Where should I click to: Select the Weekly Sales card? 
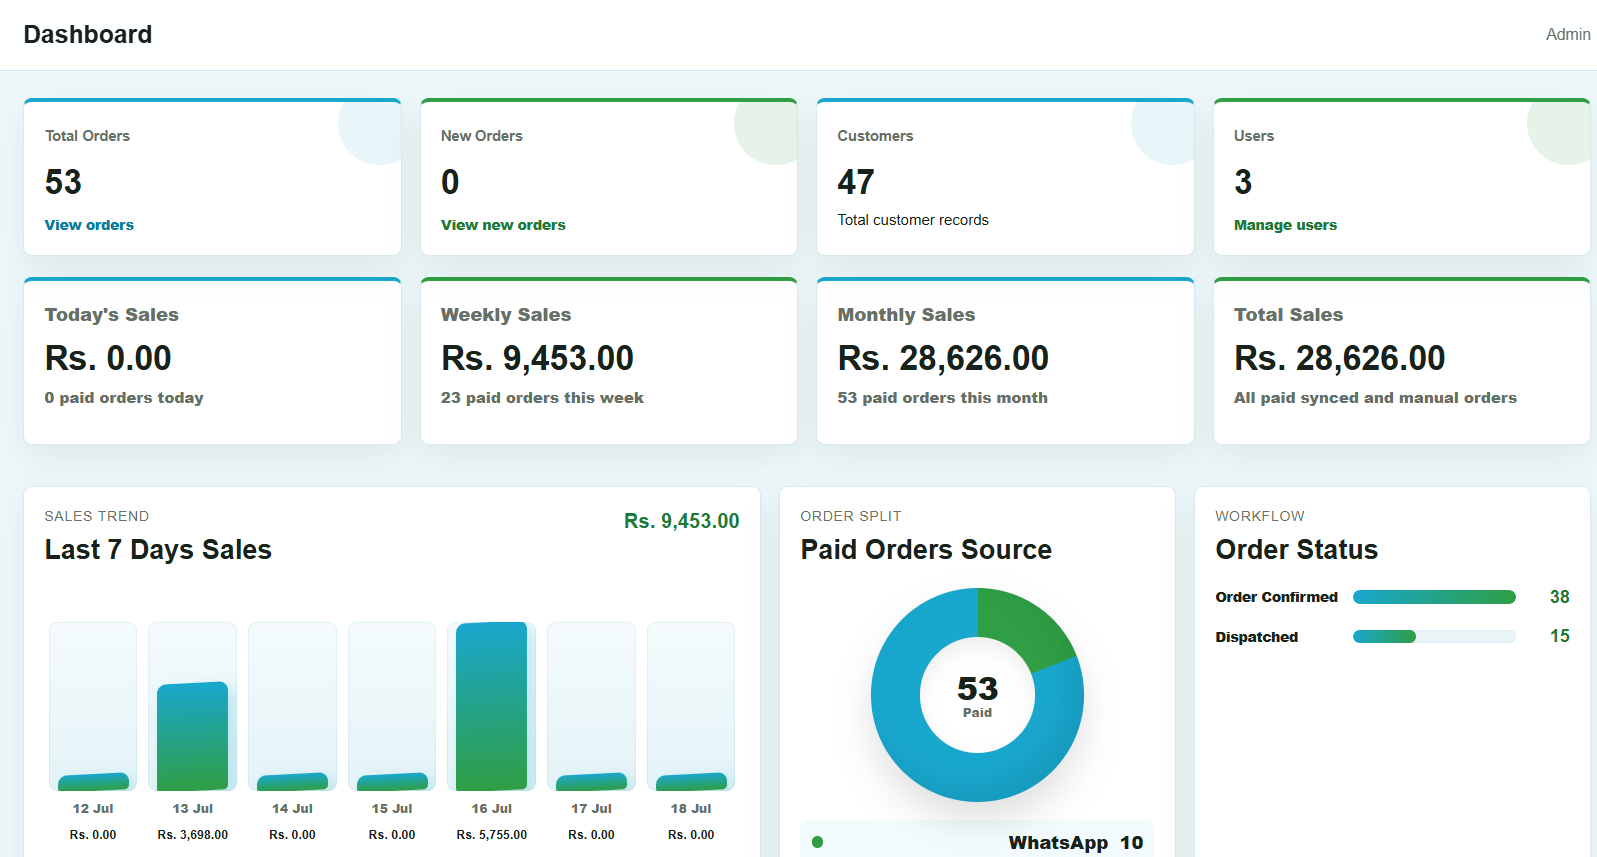click(609, 361)
